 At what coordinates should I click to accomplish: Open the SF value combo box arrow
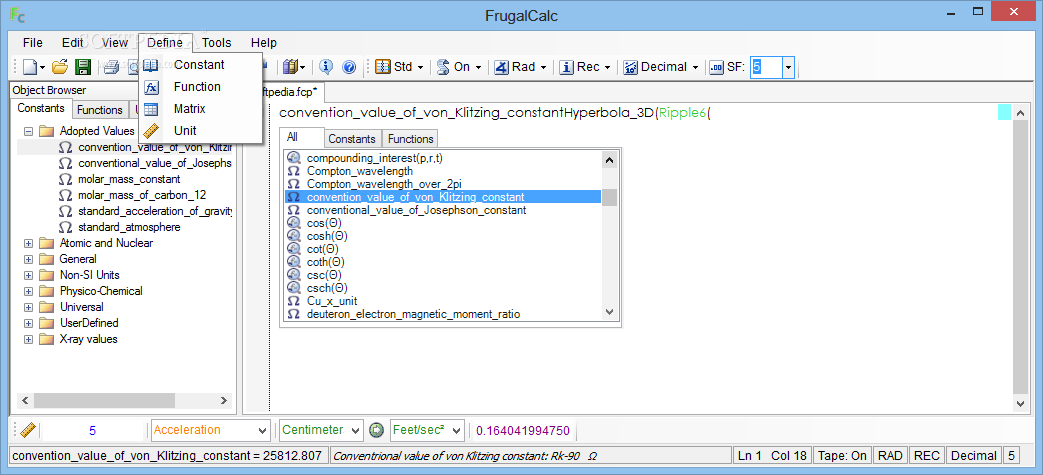[788, 67]
